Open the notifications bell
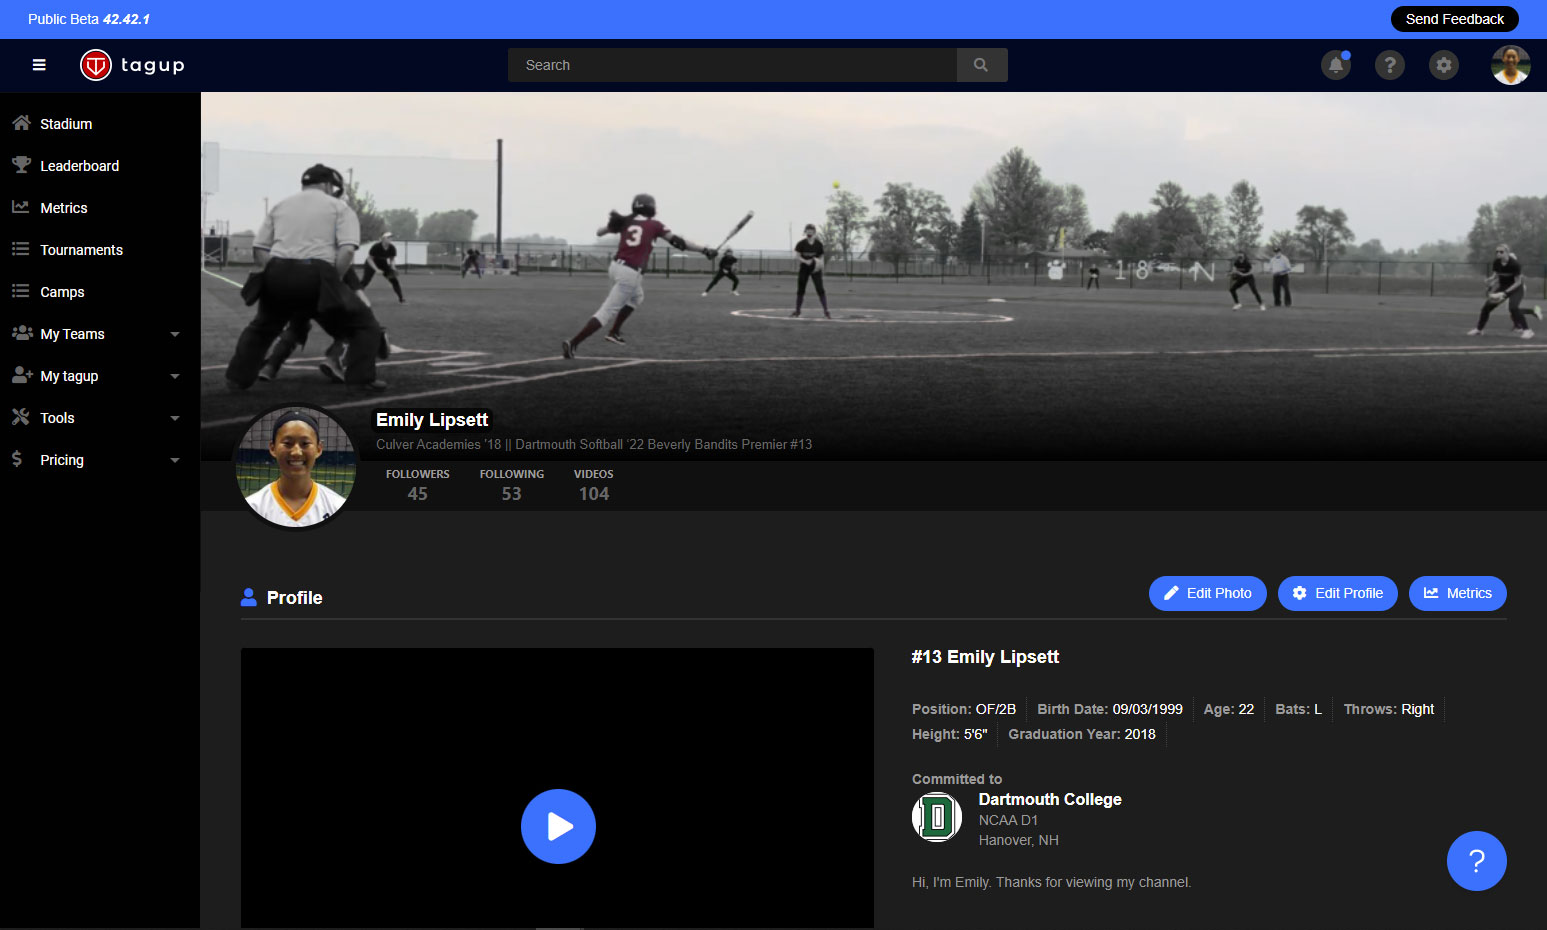1547x930 pixels. 1335,65
